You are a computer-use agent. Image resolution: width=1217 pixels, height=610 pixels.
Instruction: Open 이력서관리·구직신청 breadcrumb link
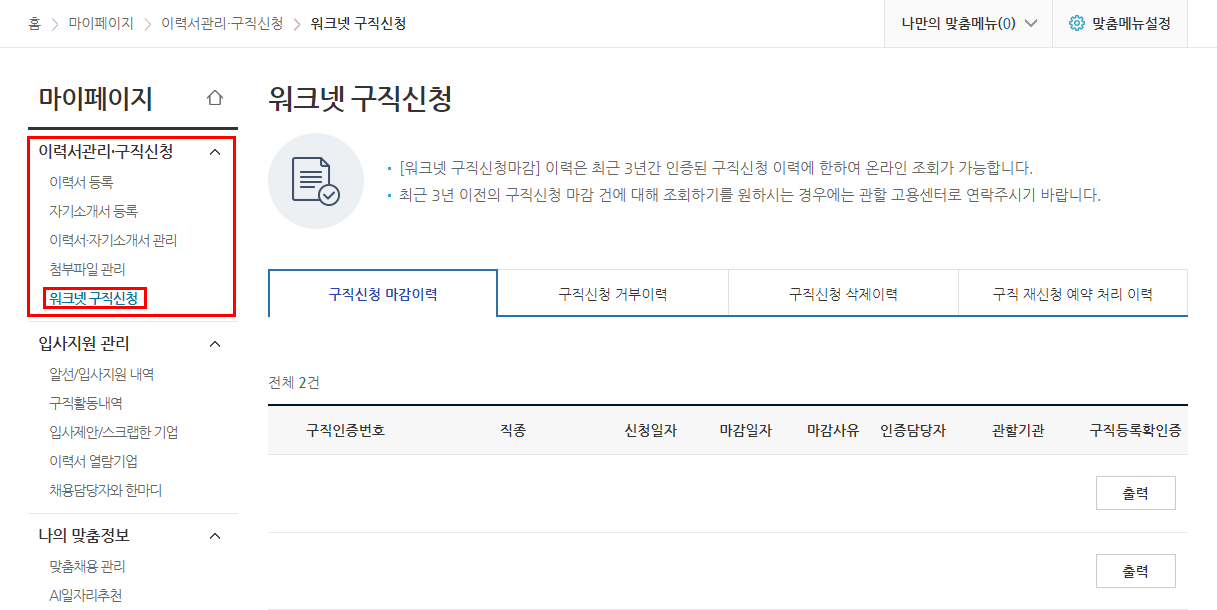point(222,23)
